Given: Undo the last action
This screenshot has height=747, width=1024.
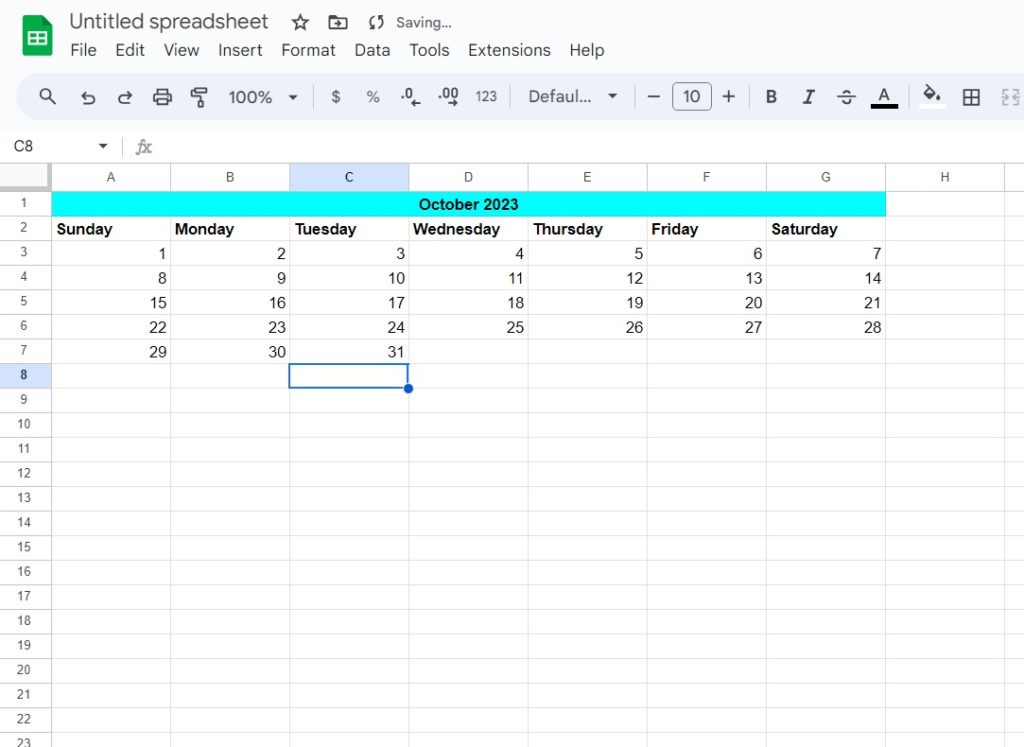Looking at the screenshot, I should [x=88, y=97].
